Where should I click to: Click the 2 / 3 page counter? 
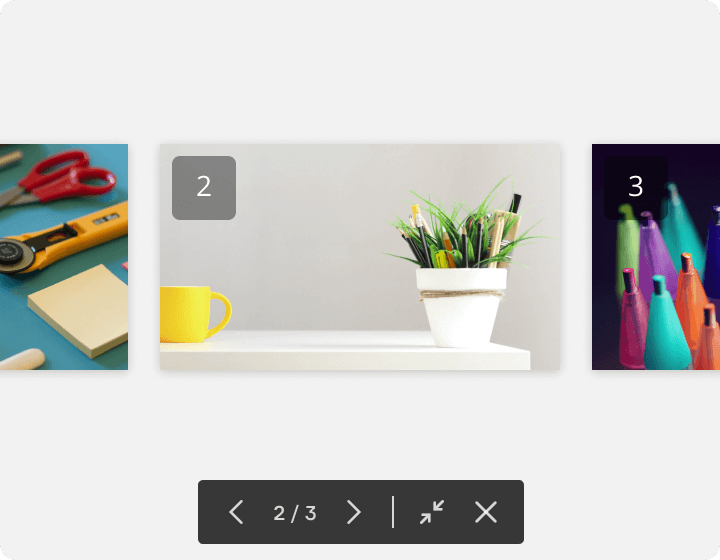click(x=295, y=513)
